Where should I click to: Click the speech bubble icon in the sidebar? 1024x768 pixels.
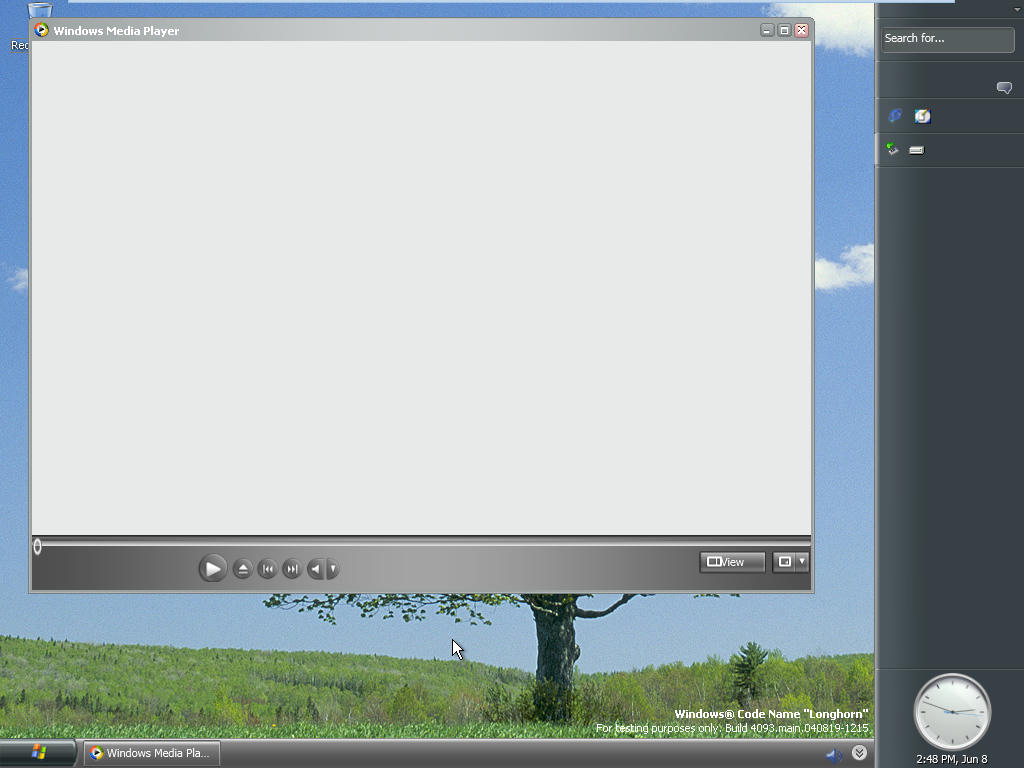pos(1004,88)
